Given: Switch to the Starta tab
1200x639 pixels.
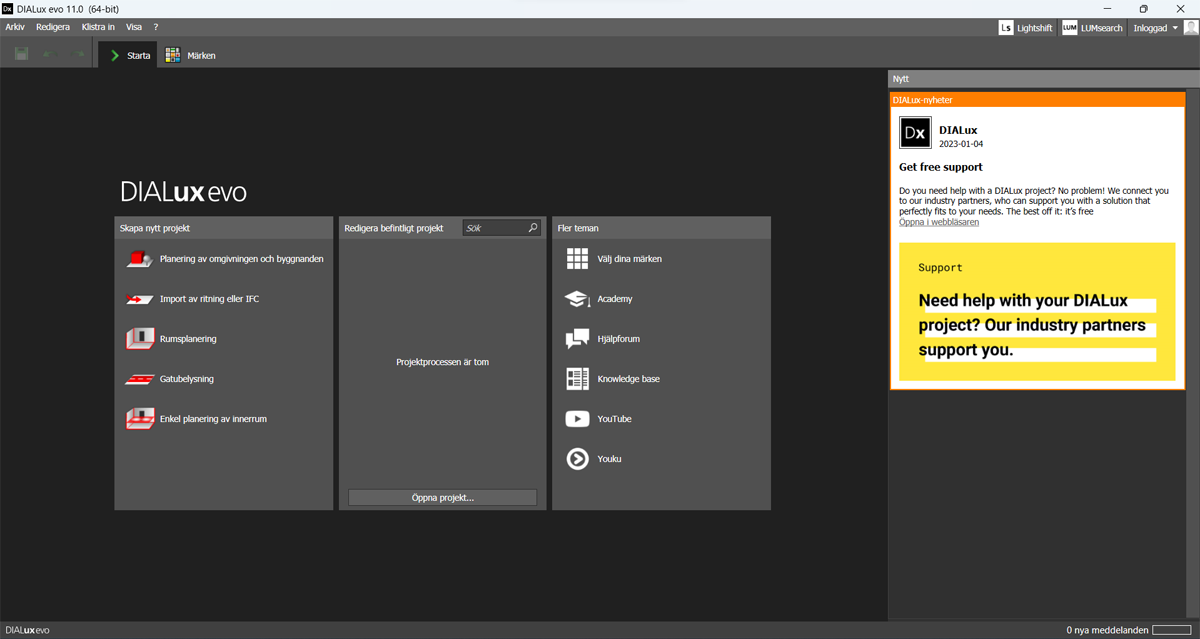Looking at the screenshot, I should (x=128, y=55).
